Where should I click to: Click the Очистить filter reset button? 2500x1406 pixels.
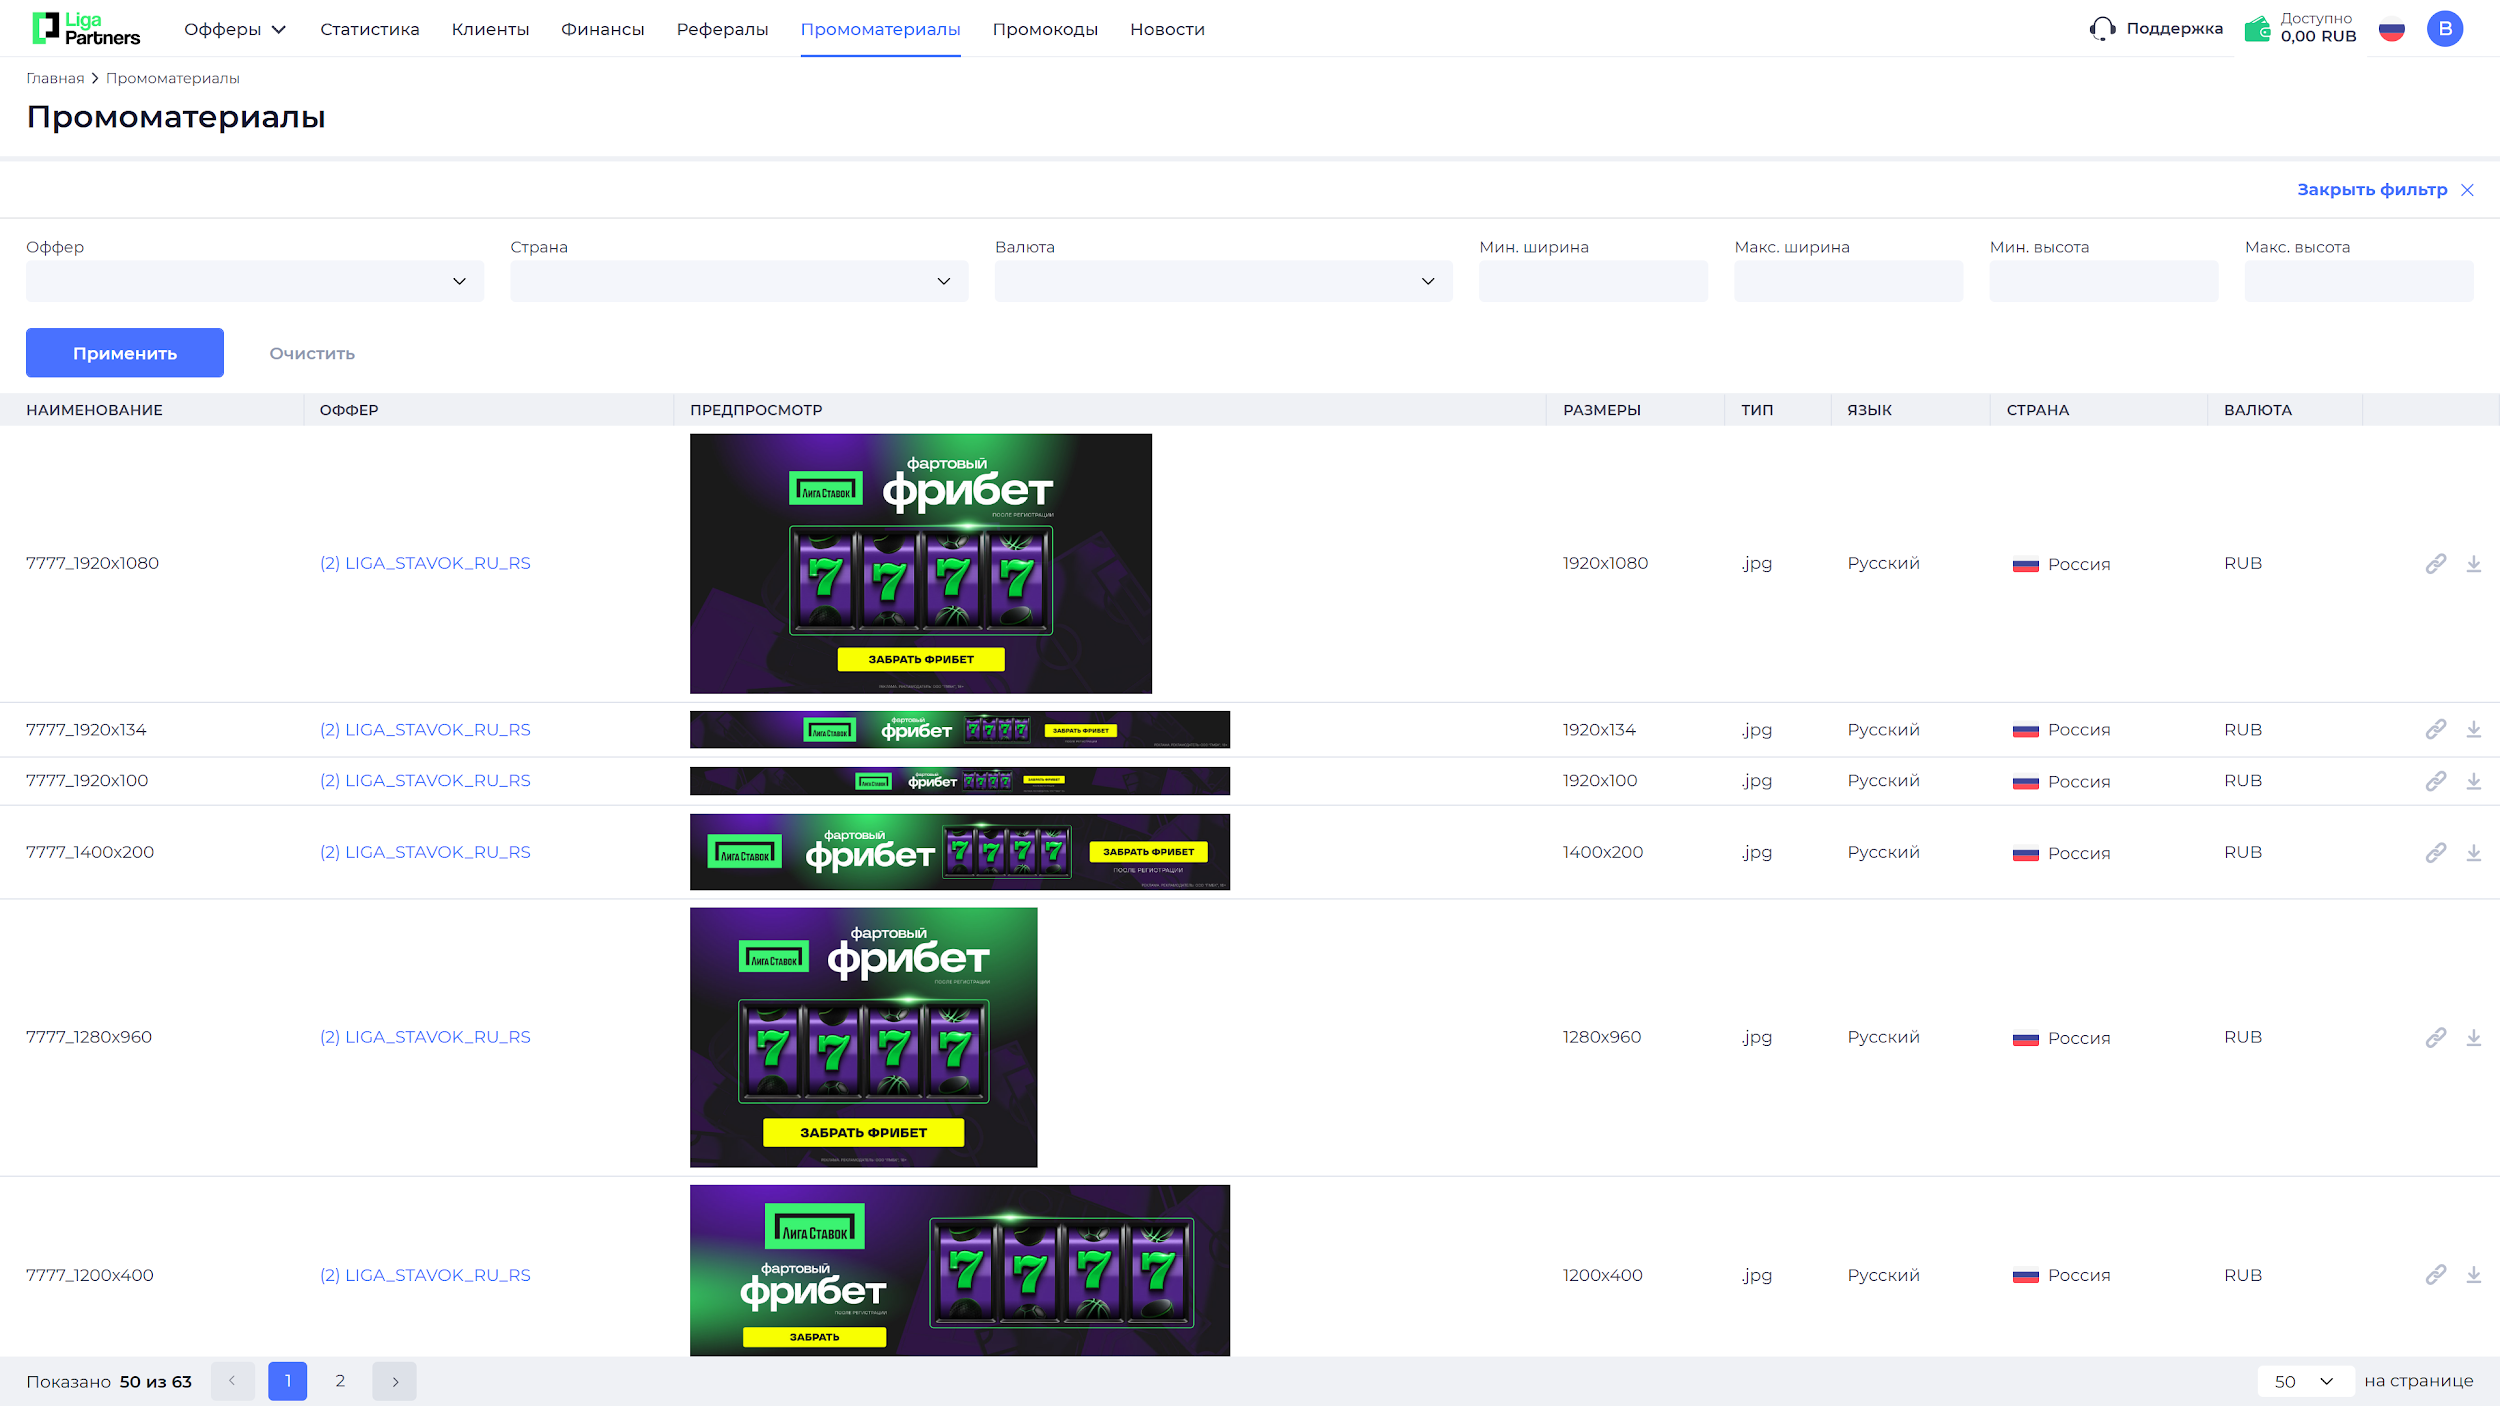[x=312, y=353]
